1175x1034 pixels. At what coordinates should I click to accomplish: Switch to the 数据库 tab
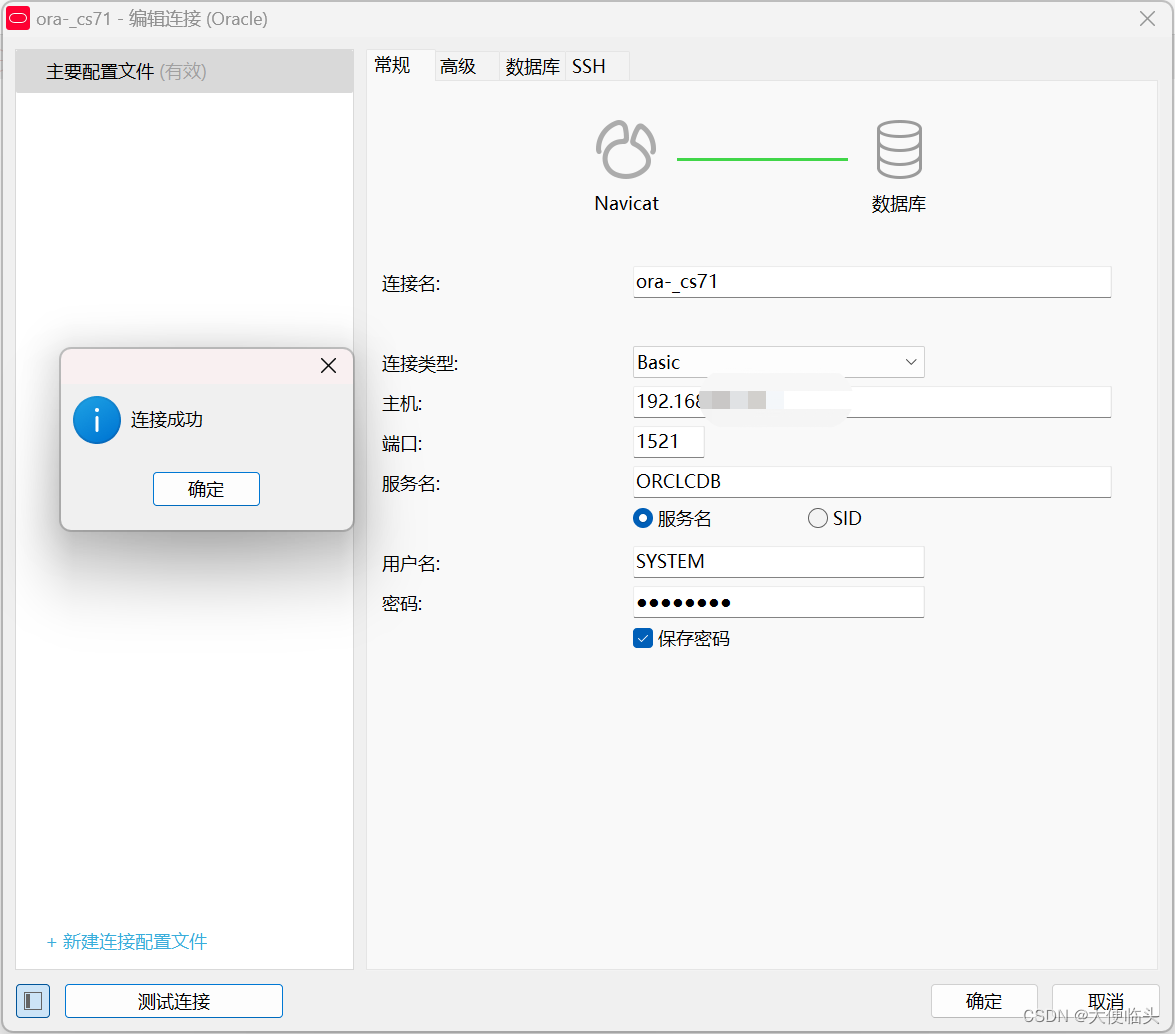[x=533, y=67]
